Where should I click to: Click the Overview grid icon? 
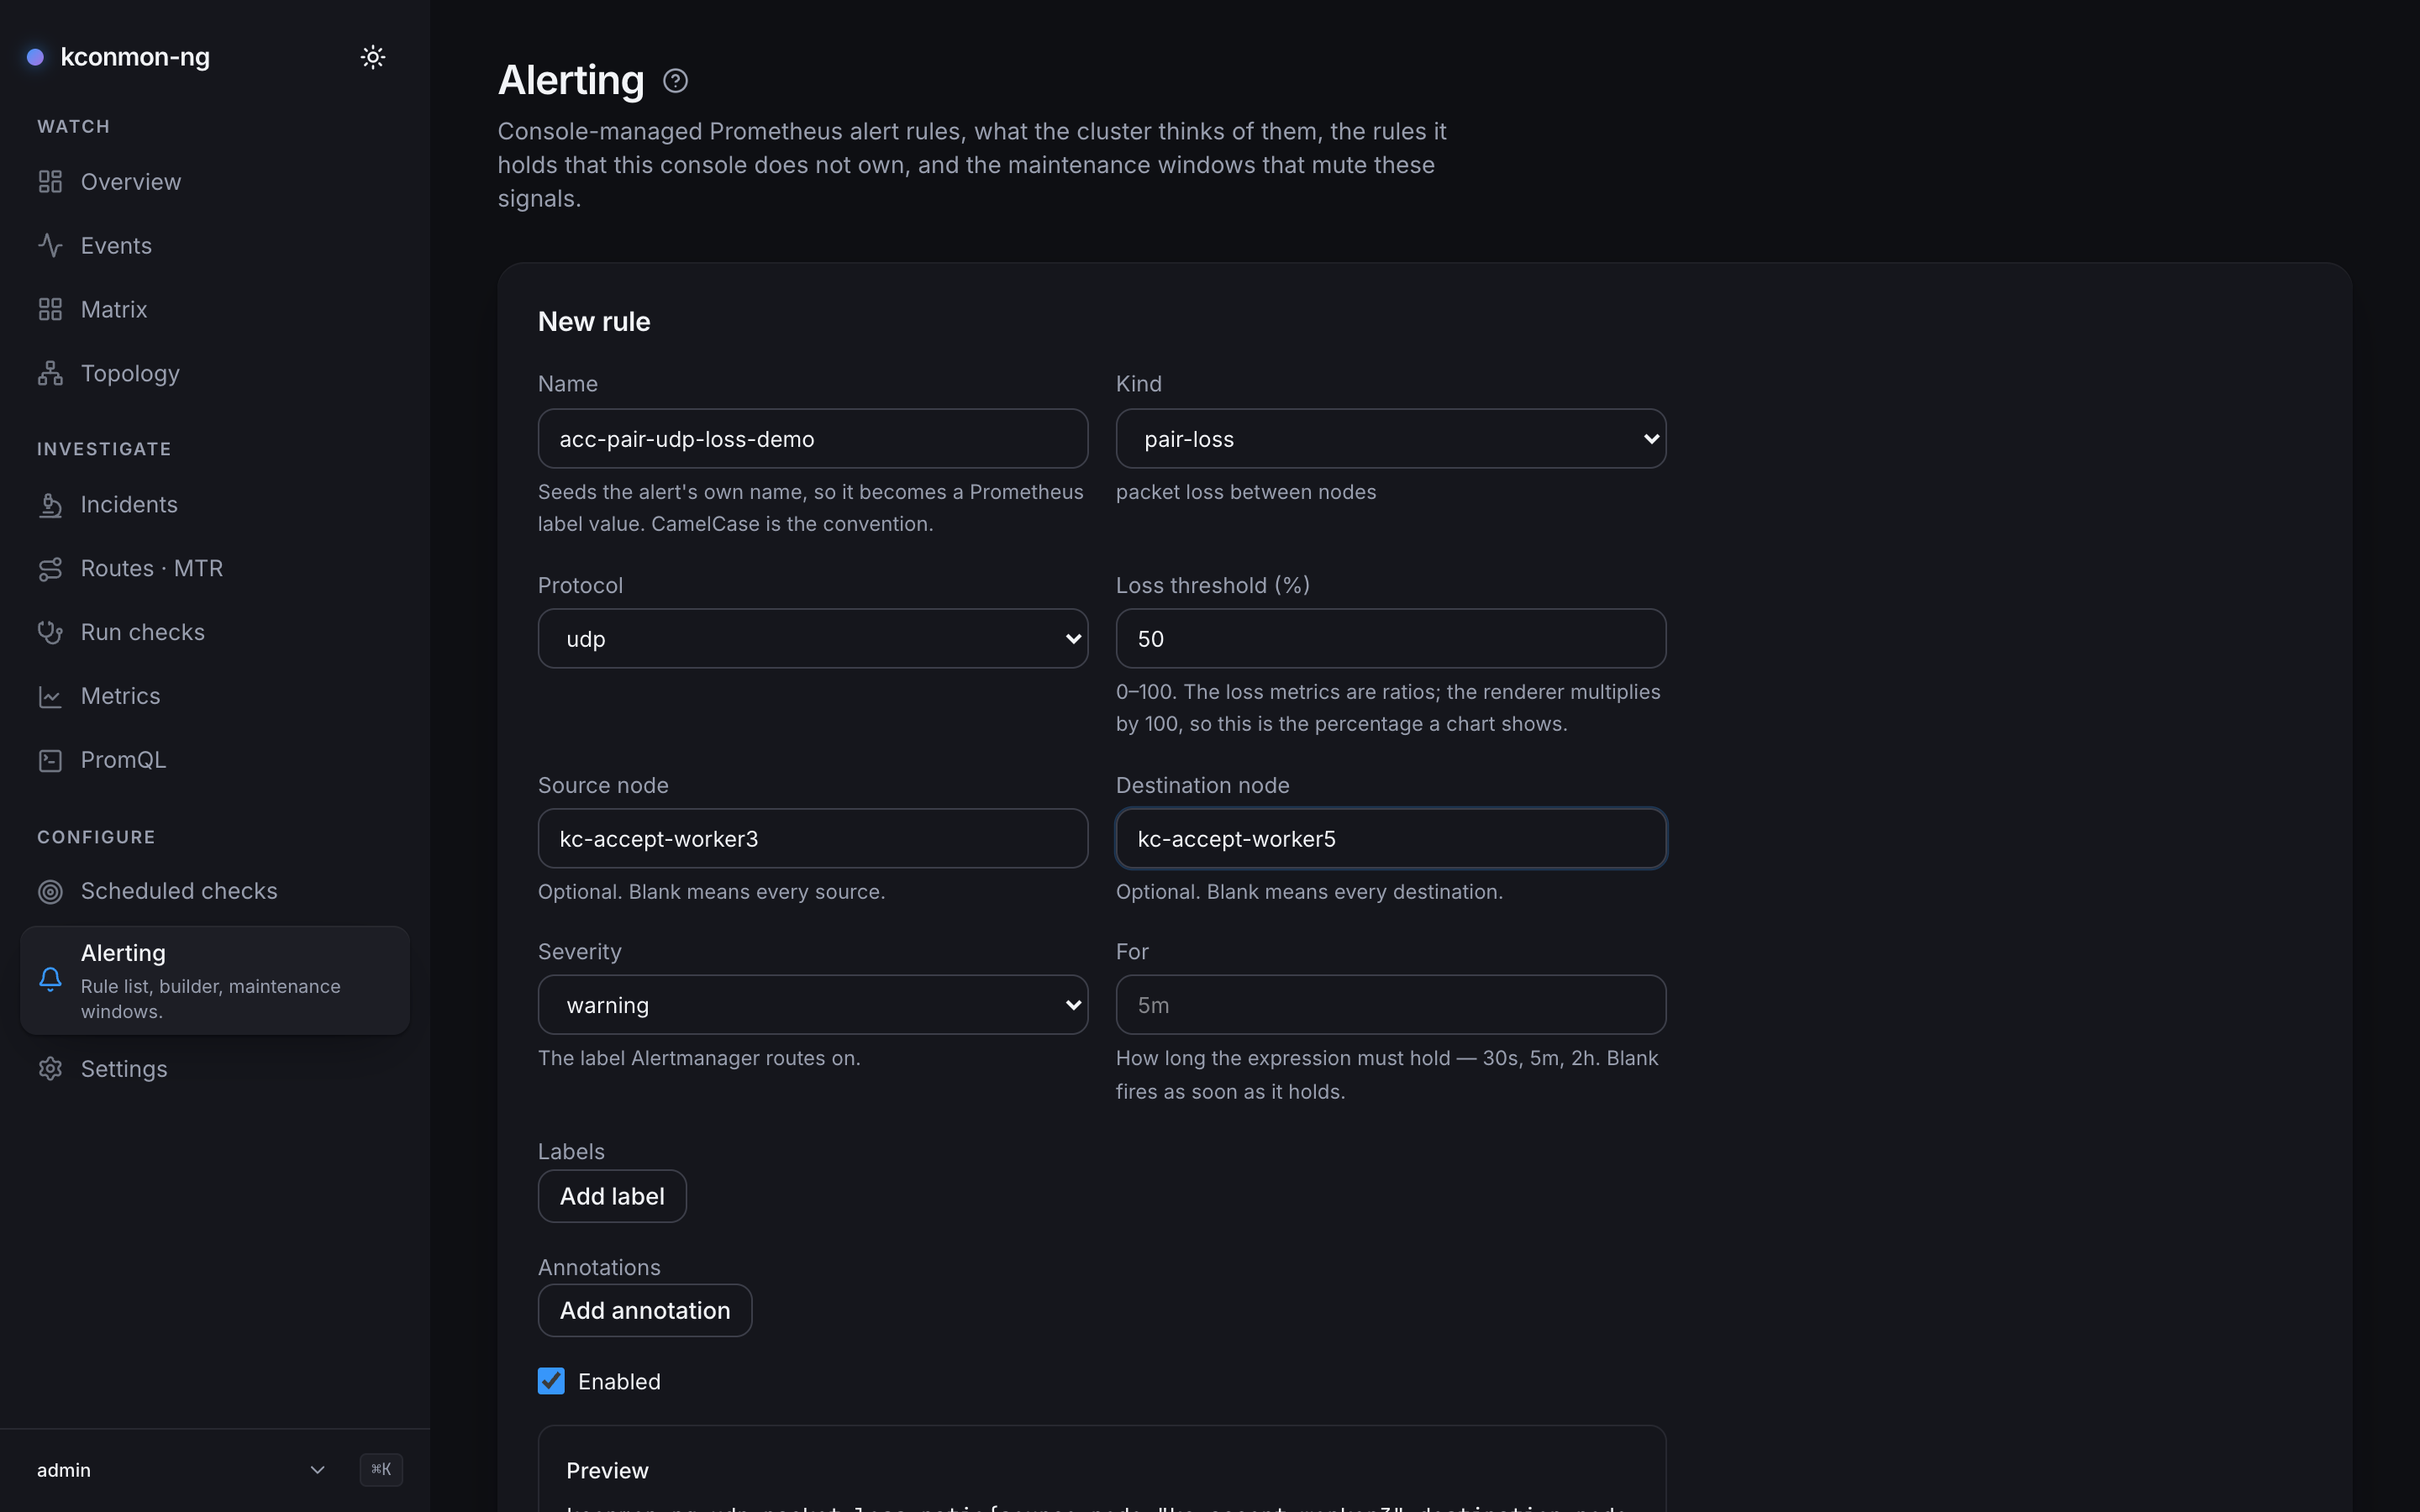click(50, 182)
